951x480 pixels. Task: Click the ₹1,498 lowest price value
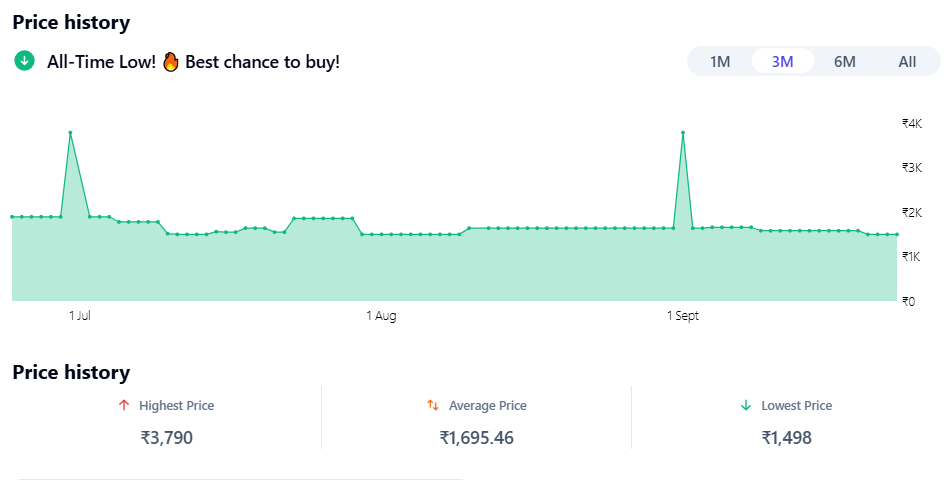786,438
